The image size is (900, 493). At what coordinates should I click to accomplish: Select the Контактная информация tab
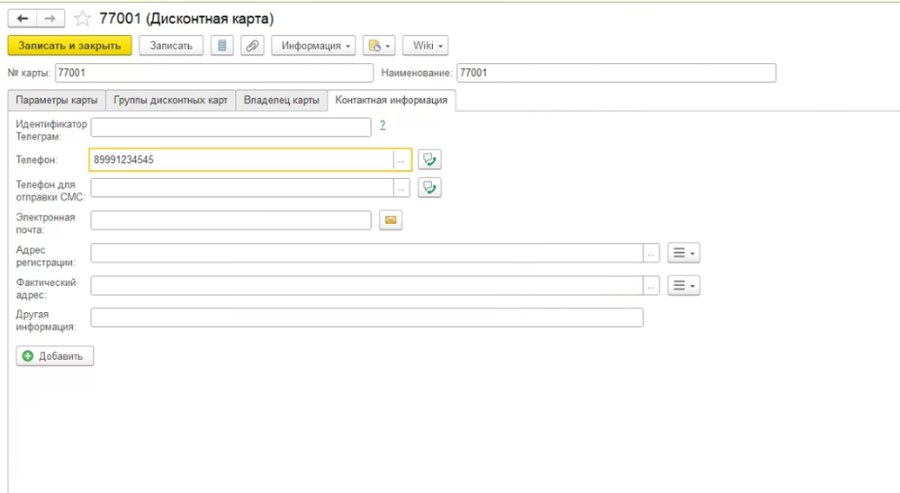tap(391, 100)
